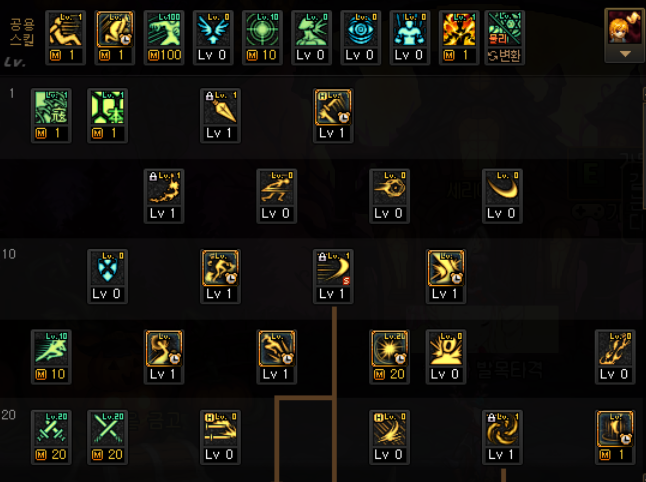The width and height of the screenshot is (646, 482).
Task: Select the blue wings skill at Lv 0
Action: coord(213,37)
